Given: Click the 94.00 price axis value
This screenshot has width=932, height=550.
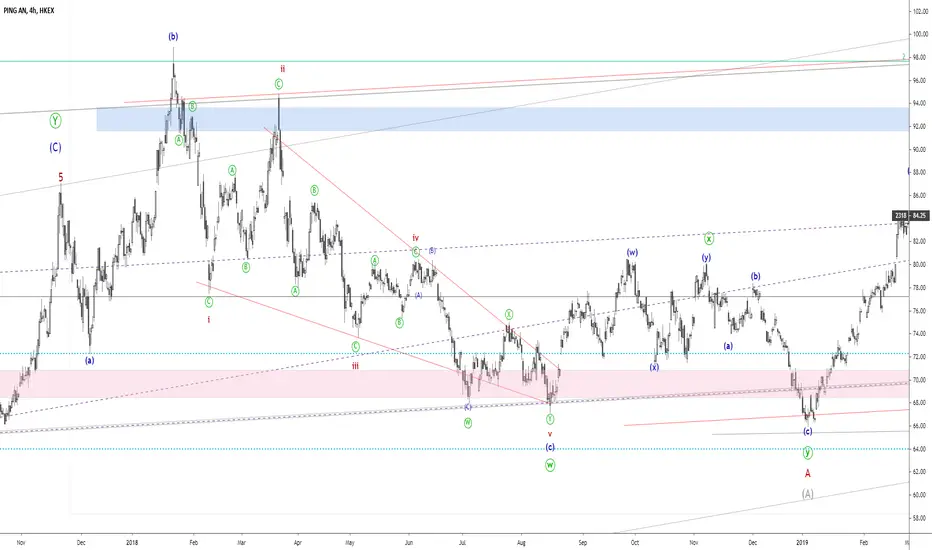Looking at the screenshot, I should (x=920, y=103).
